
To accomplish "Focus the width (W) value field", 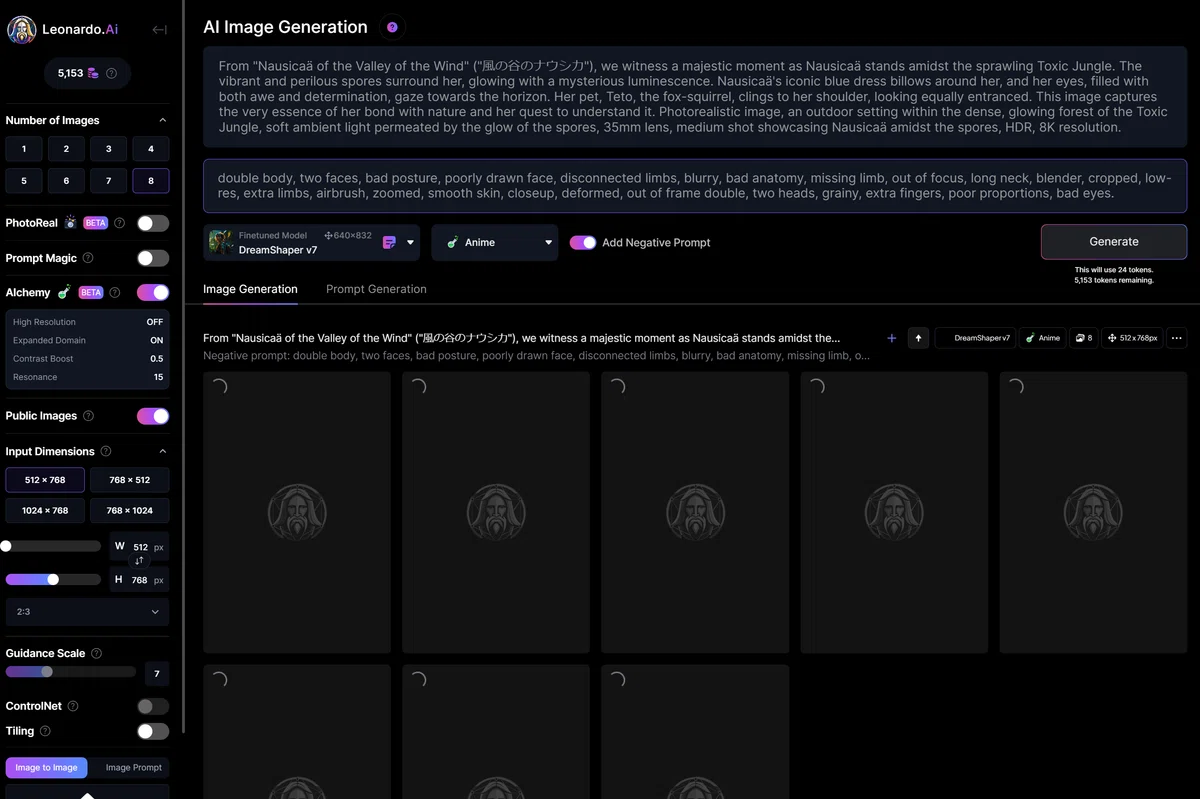I will pos(140,547).
